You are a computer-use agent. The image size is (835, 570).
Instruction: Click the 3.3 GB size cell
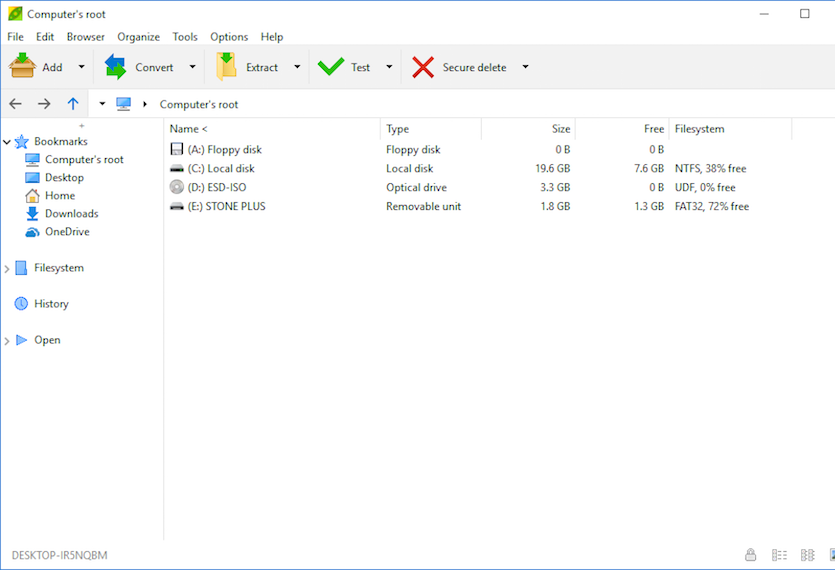[555, 188]
